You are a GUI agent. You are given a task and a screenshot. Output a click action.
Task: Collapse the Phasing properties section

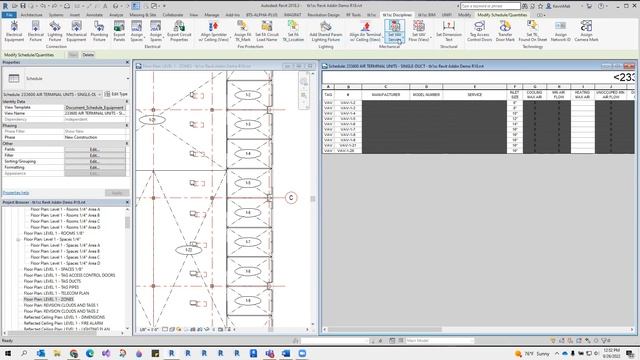(x=127, y=126)
